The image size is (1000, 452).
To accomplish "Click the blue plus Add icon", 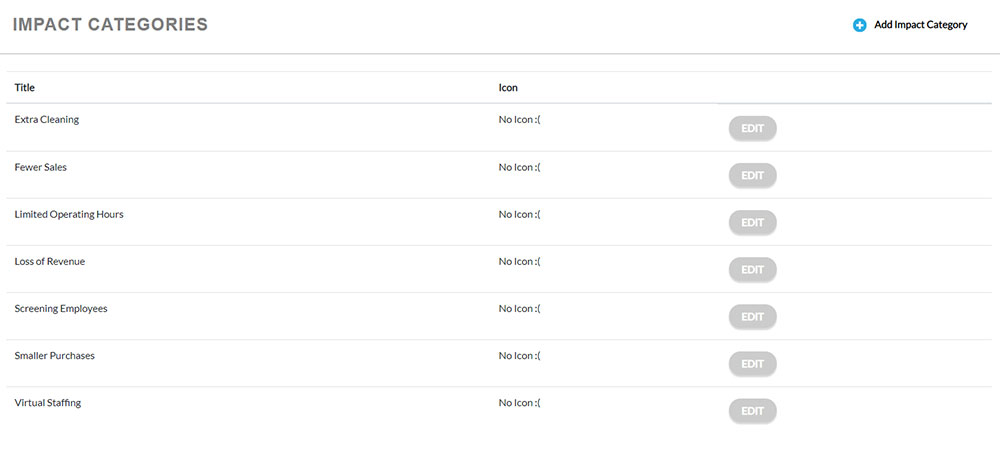I will (860, 25).
